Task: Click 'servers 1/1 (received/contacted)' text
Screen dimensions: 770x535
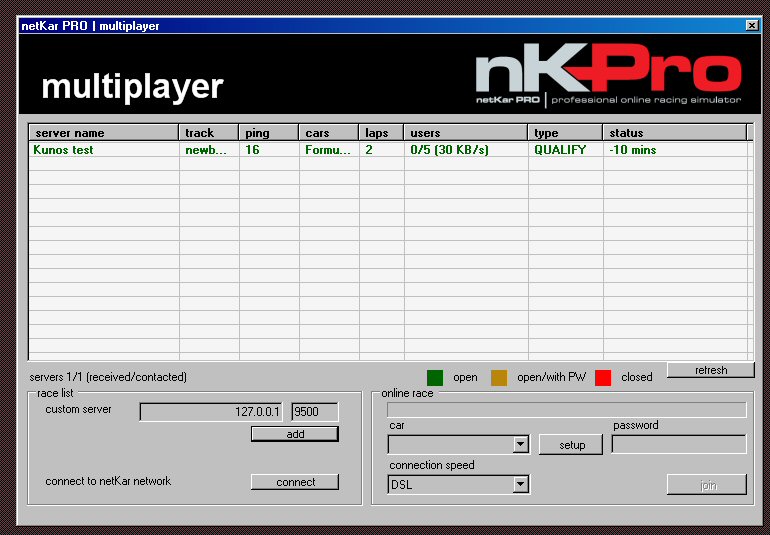Action: (108, 377)
